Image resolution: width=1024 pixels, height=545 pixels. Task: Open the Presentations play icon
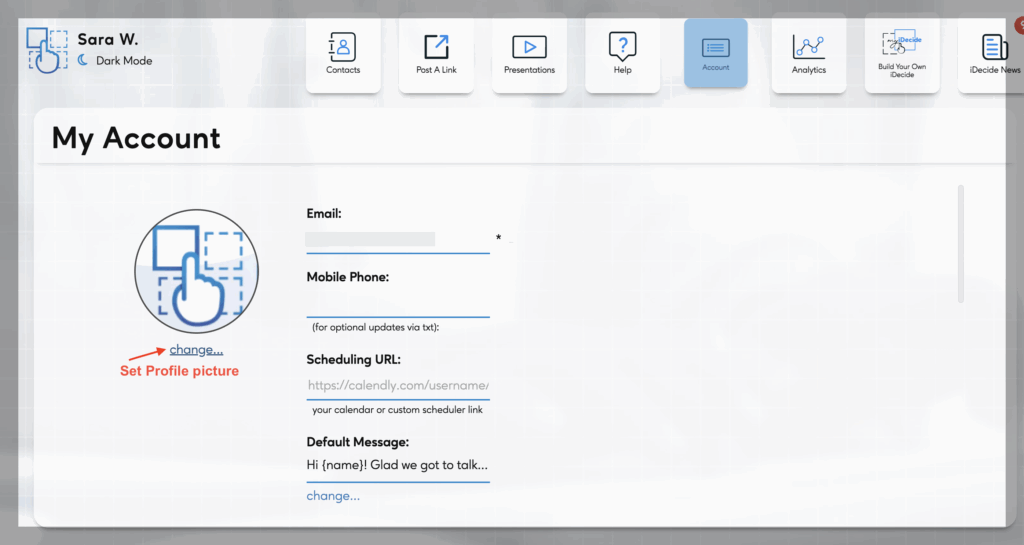[529, 55]
